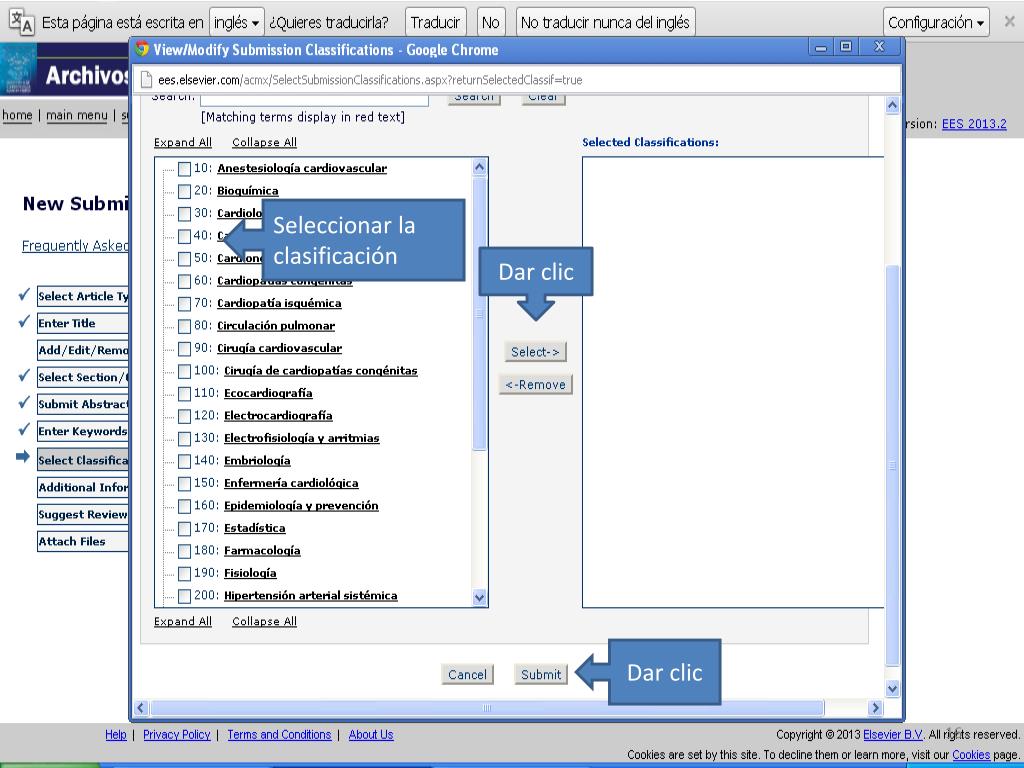Check the box next to 70: Cardiopatía isquémica
The width and height of the screenshot is (1024, 768).
[184, 304]
